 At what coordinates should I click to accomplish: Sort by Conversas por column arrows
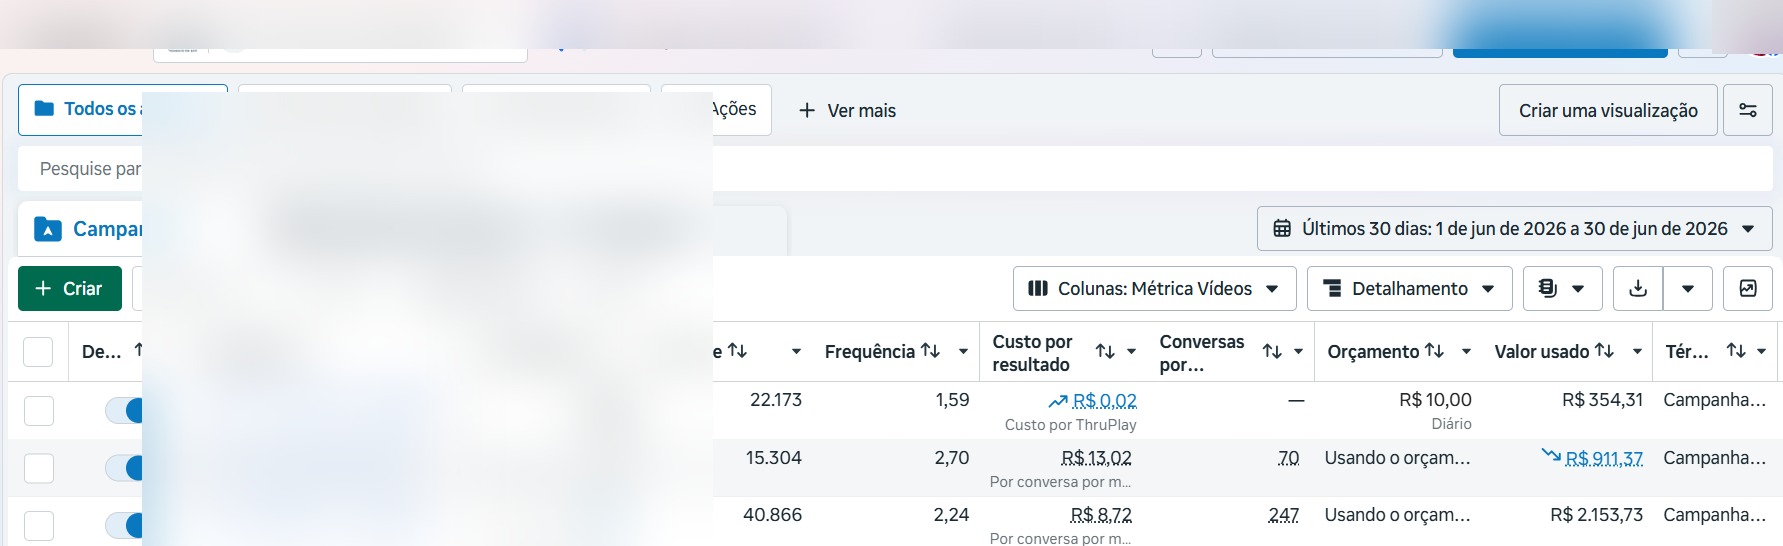click(x=1272, y=351)
